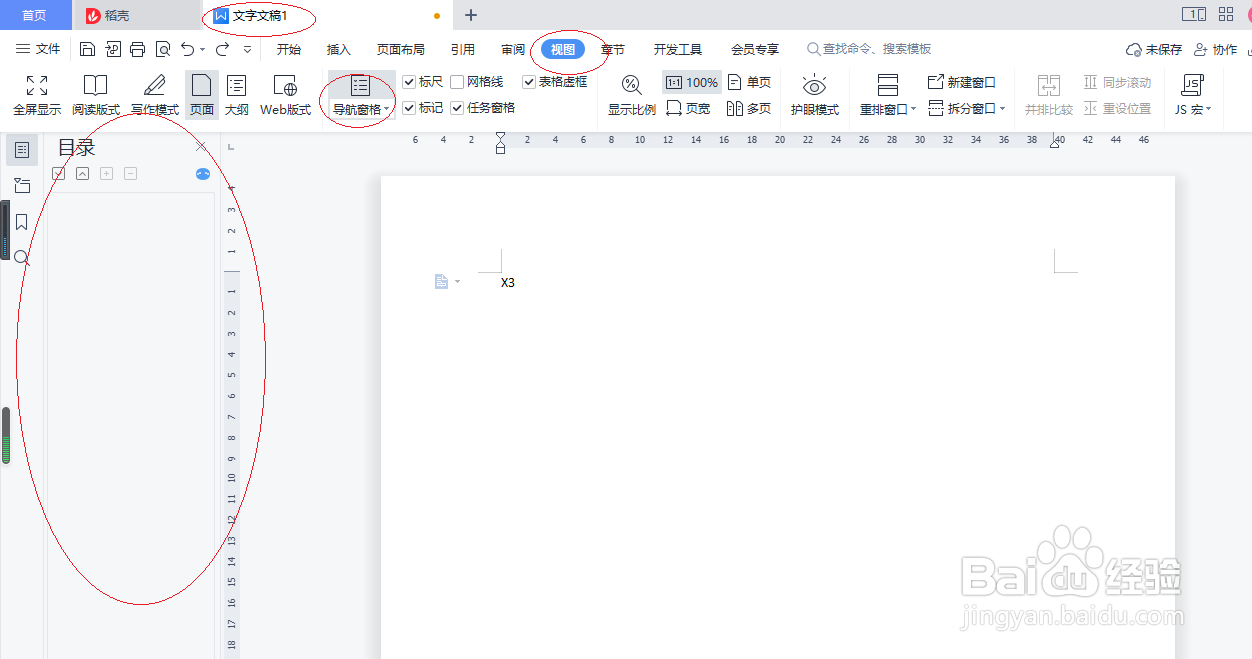Uncheck the 表格虚框 table gridlines option
1252x659 pixels.
pyautogui.click(x=529, y=82)
